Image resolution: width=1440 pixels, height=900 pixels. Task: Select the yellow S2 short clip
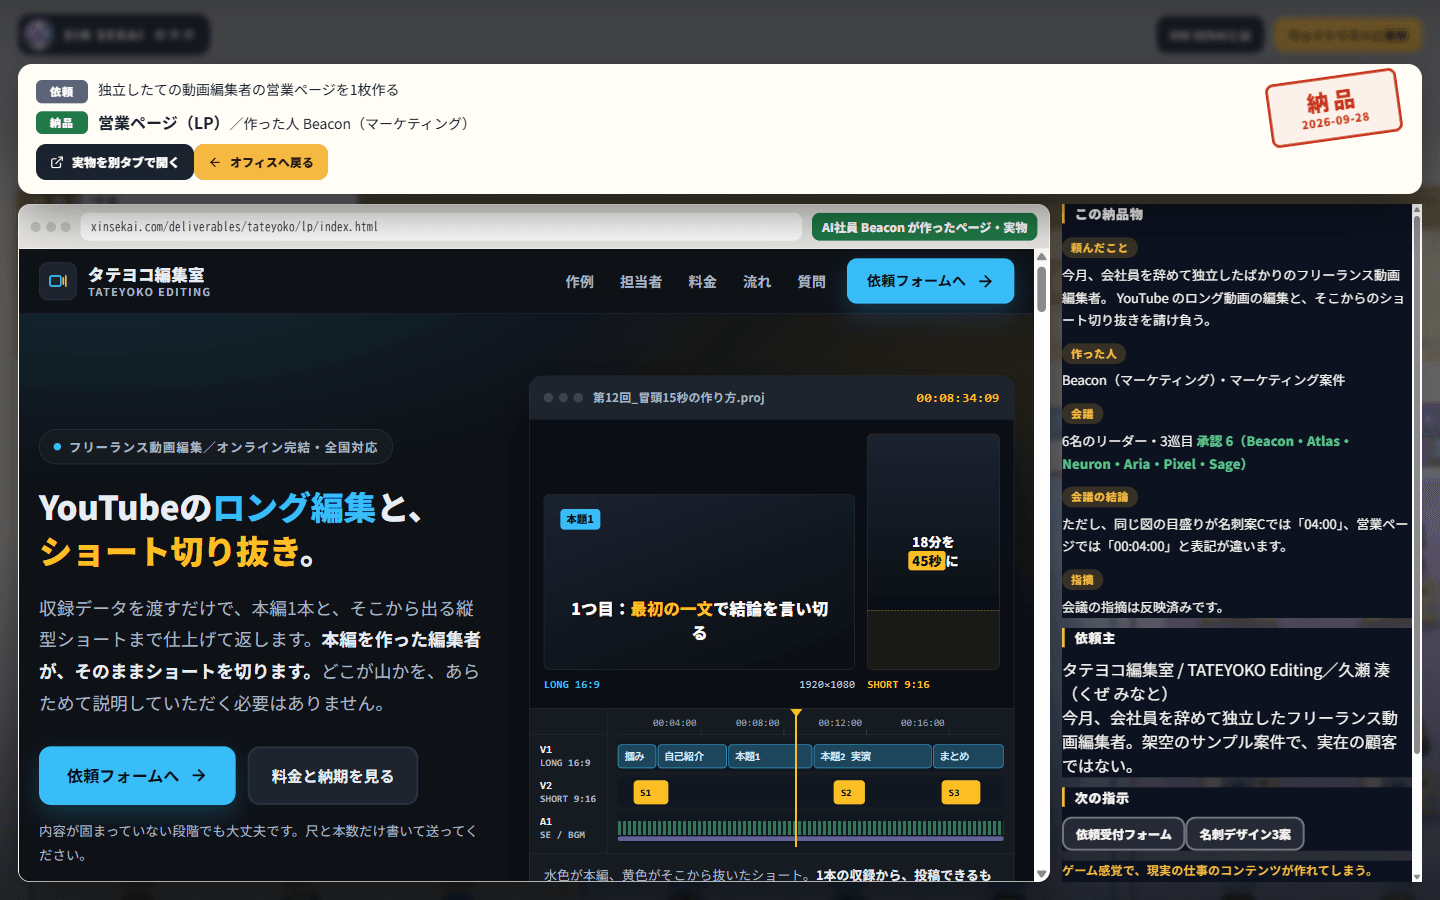849,793
